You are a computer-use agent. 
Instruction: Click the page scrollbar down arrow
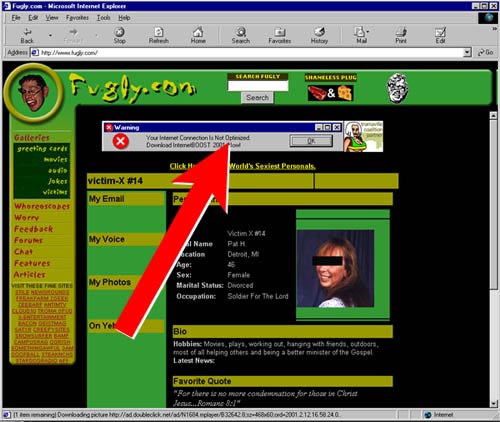tap(493, 403)
